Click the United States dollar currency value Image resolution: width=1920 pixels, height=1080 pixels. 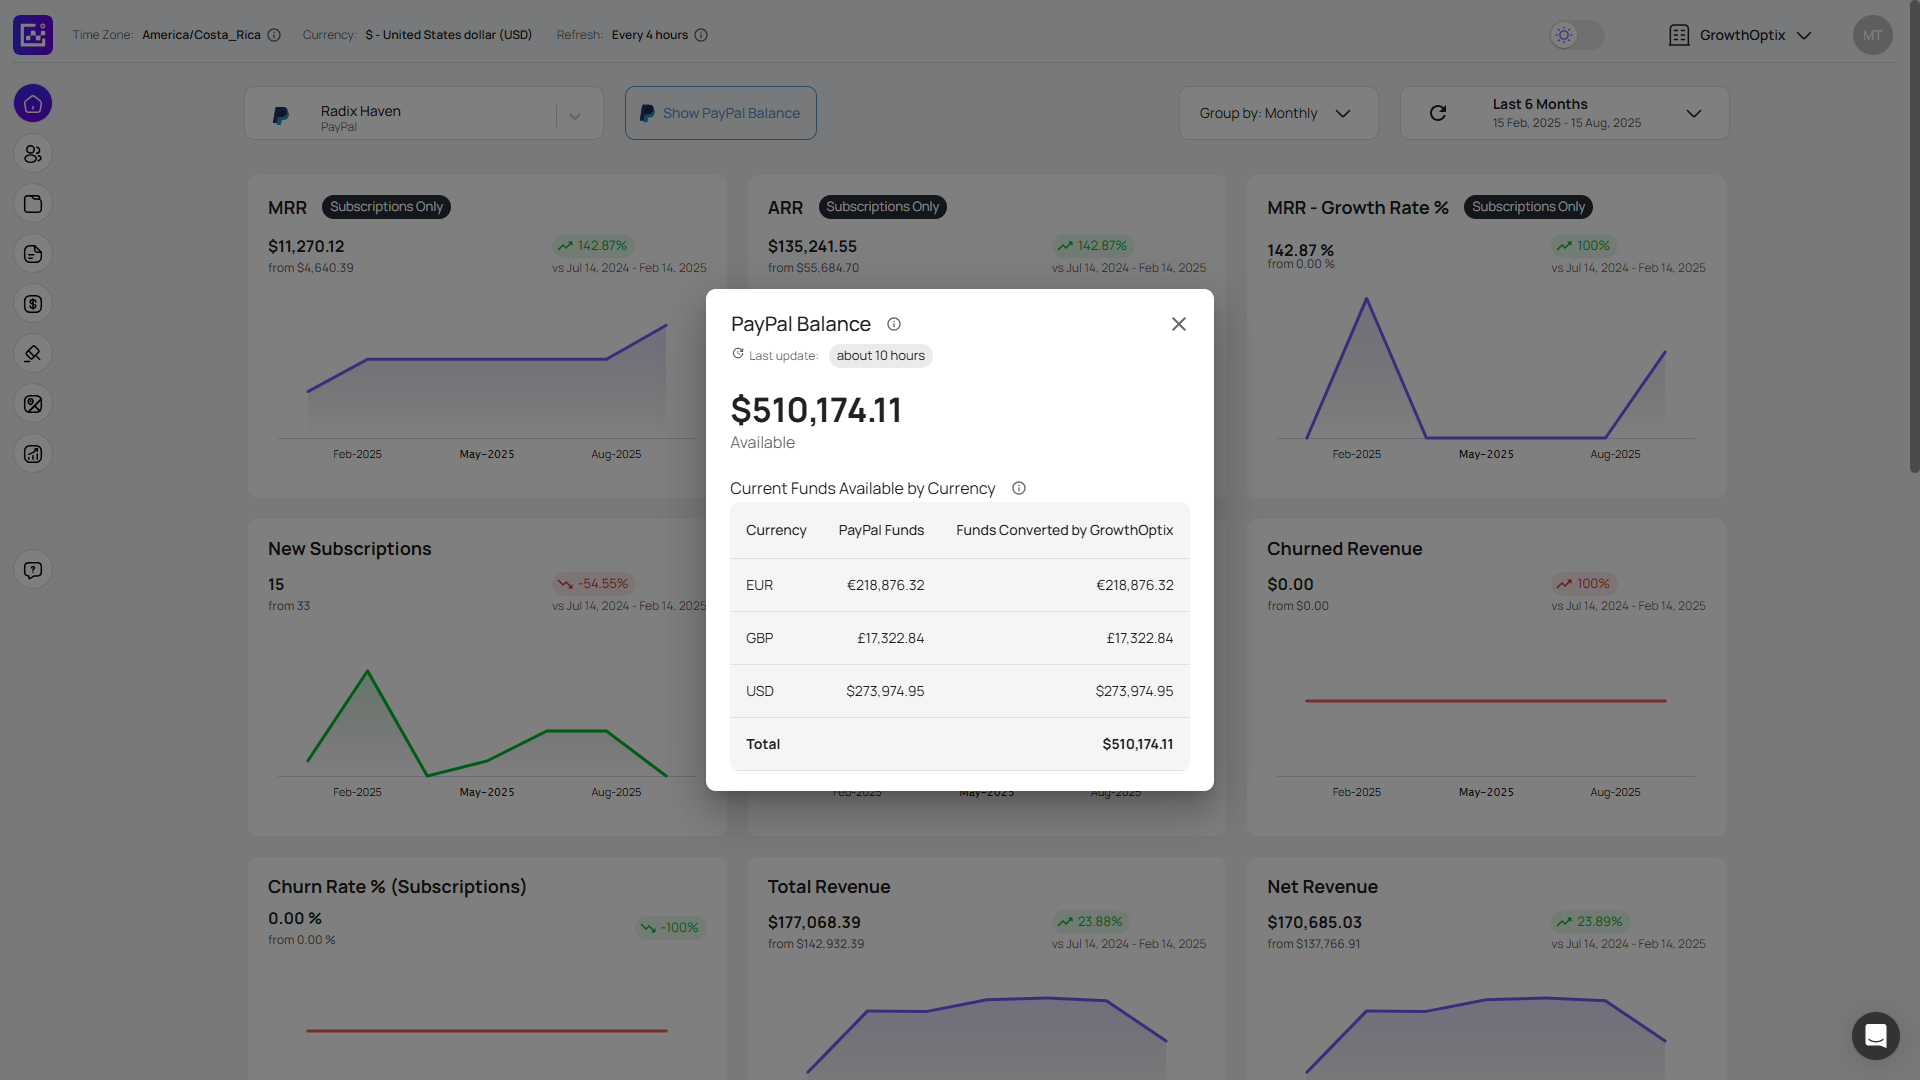[448, 35]
